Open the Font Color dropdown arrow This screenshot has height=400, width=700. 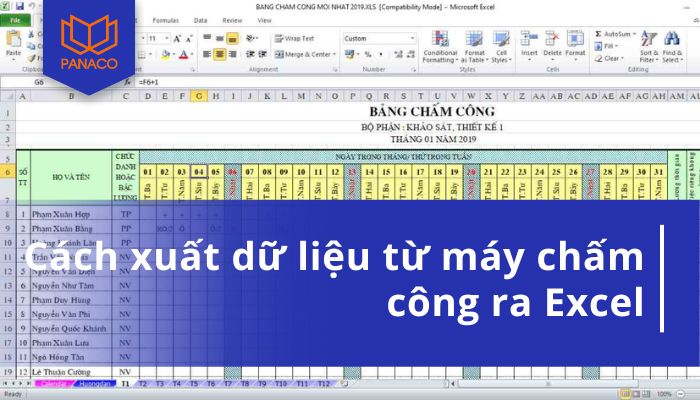coord(192,54)
